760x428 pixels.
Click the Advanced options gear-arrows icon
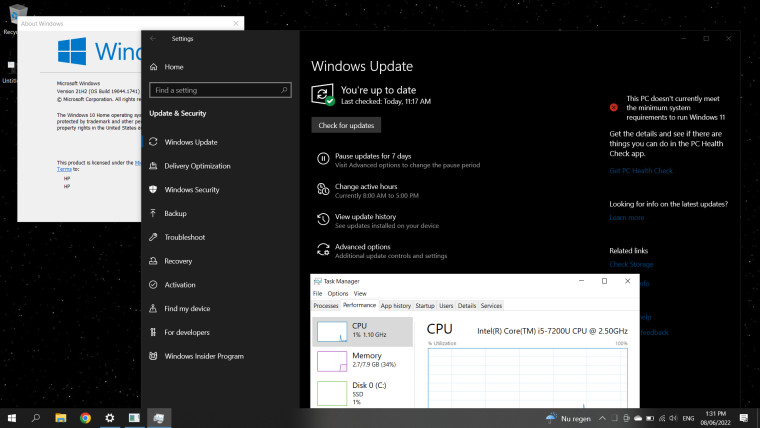(x=323, y=249)
